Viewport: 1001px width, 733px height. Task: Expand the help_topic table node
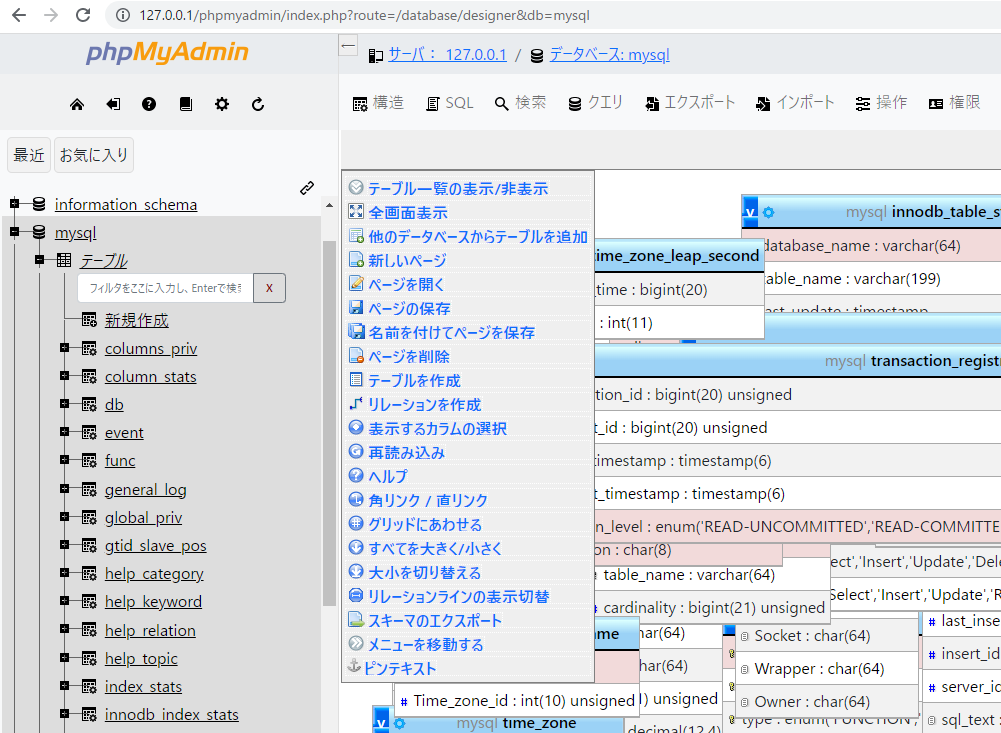coord(64,657)
